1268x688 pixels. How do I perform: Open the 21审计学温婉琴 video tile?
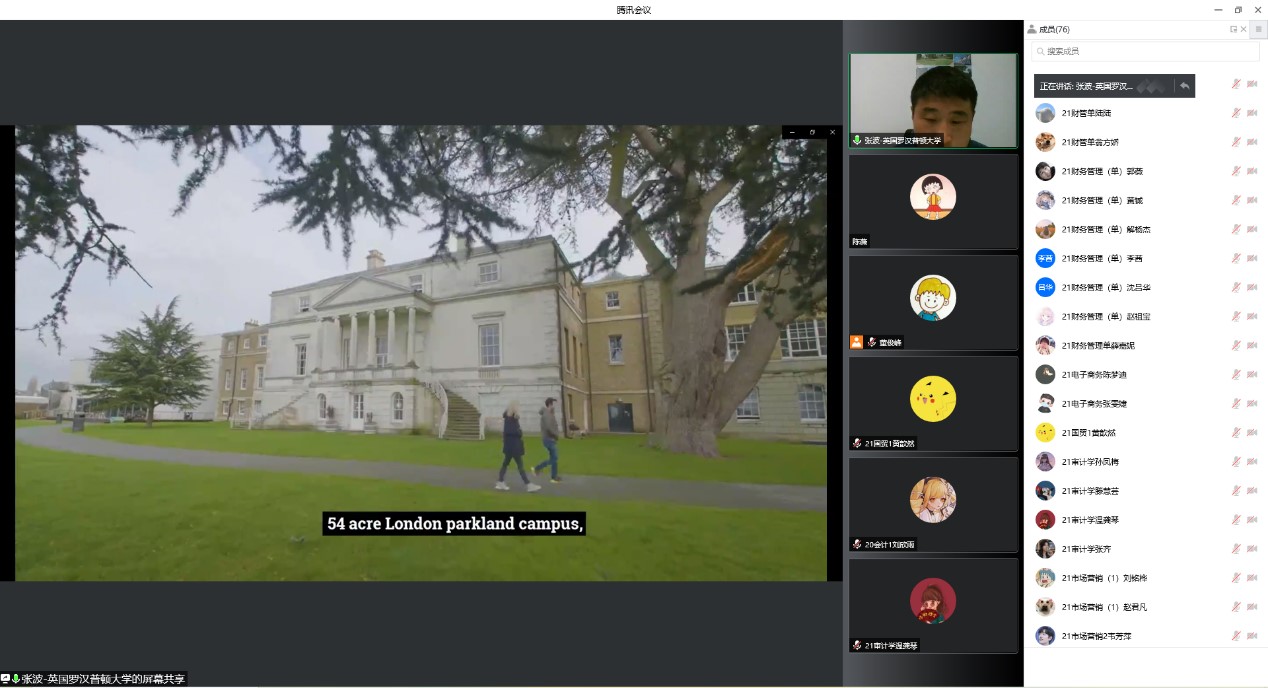click(933, 606)
